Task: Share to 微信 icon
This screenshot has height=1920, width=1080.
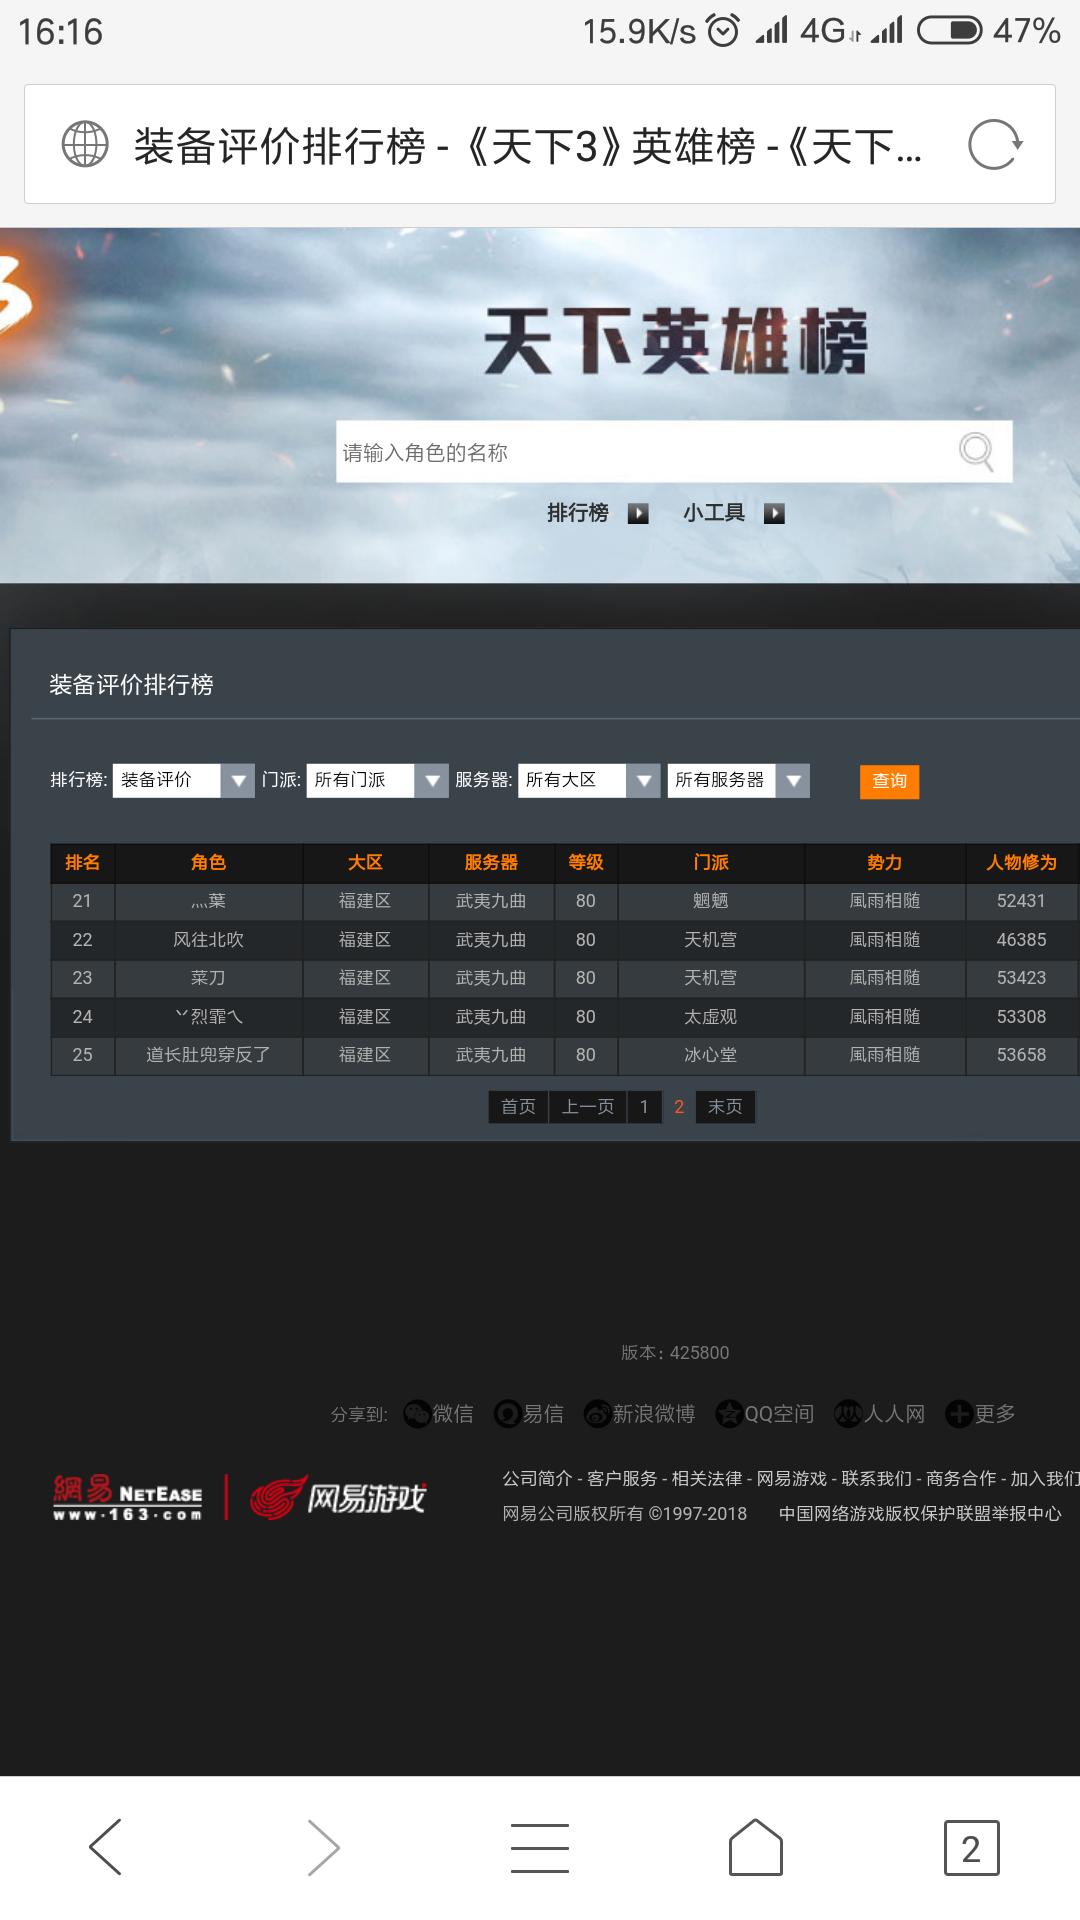Action: pos(416,1413)
